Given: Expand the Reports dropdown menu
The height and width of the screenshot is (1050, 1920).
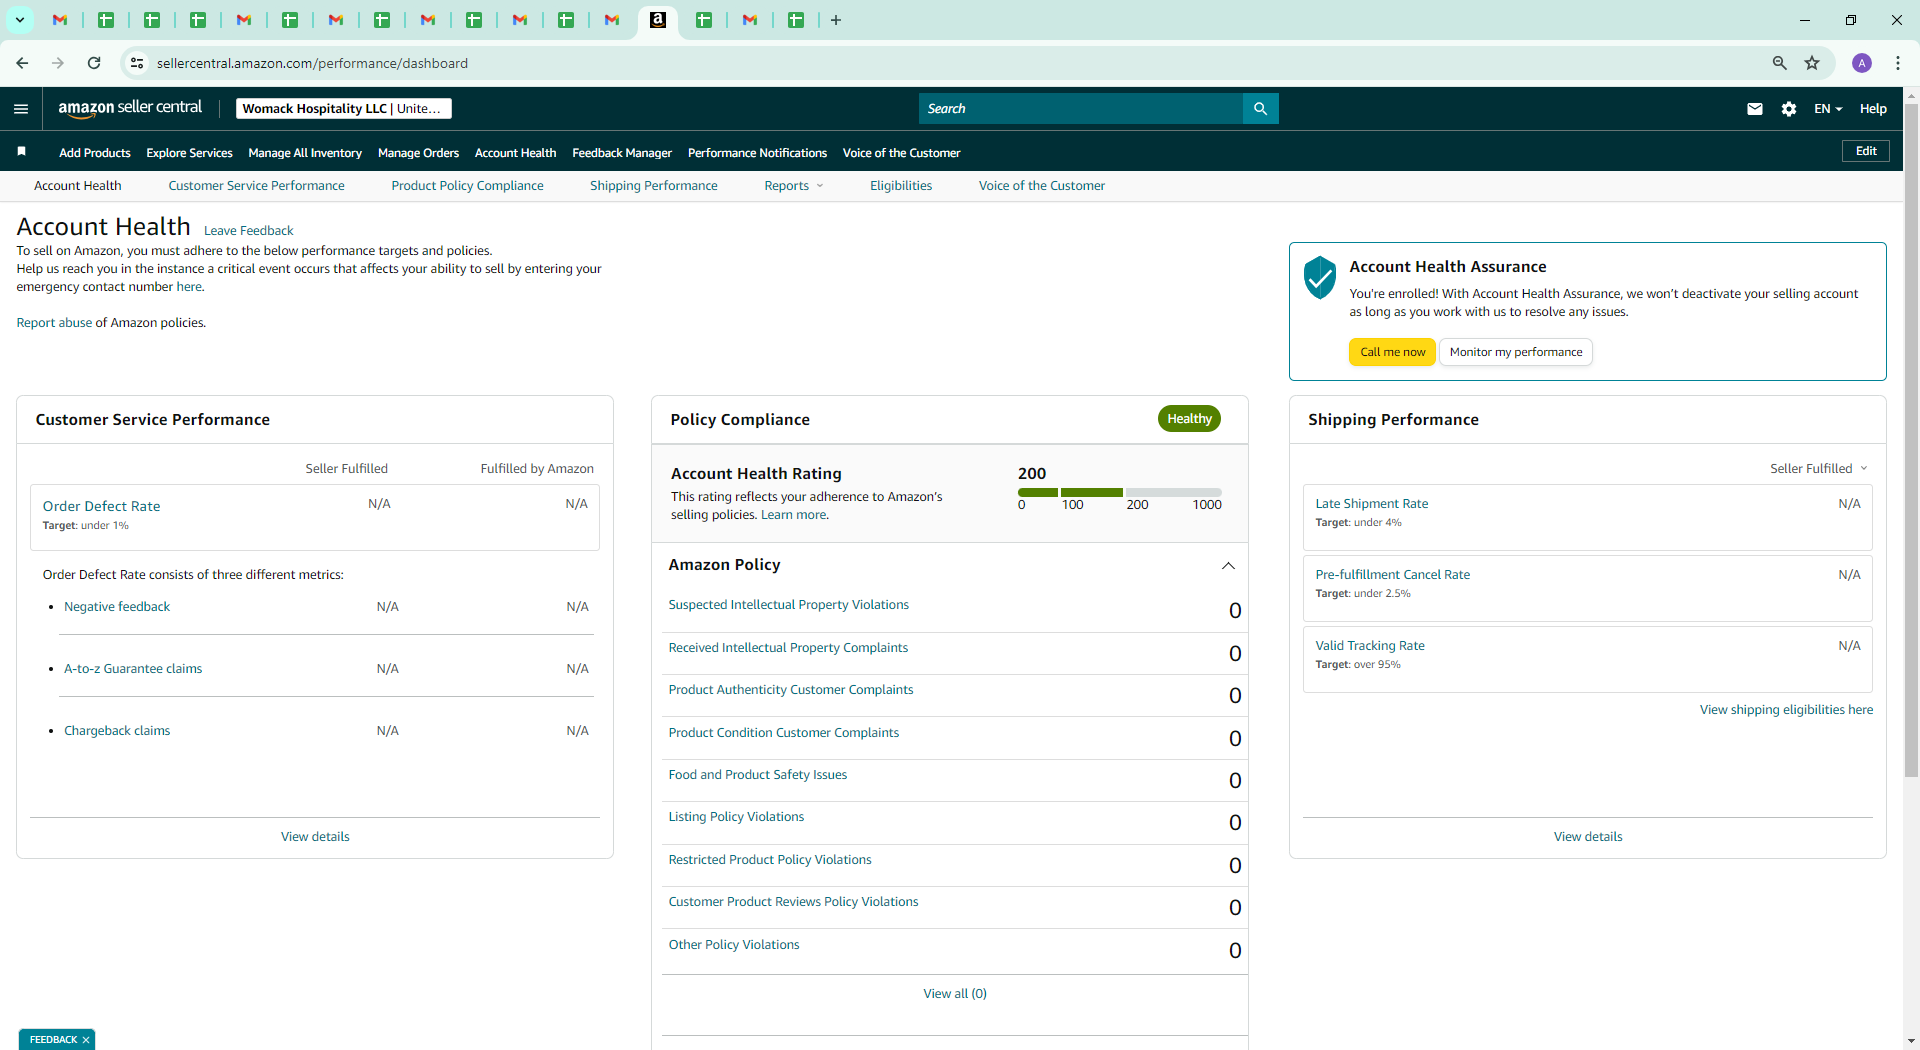Looking at the screenshot, I should (x=794, y=186).
